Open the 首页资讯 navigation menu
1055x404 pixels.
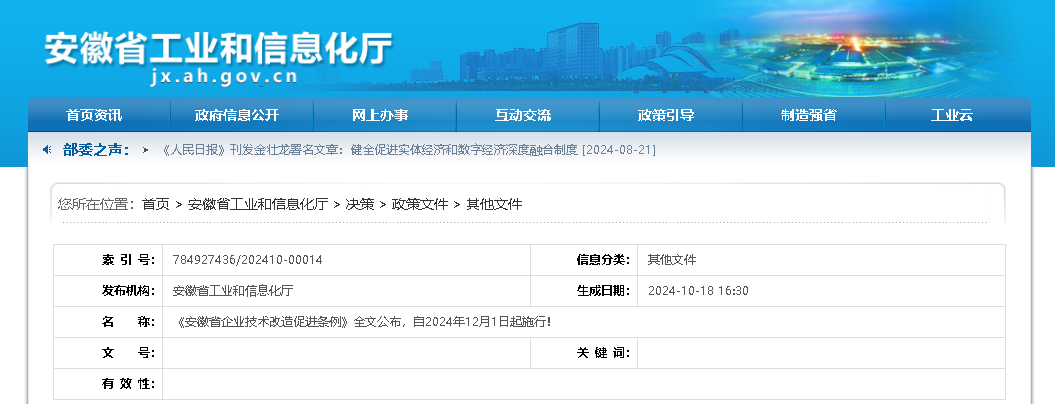click(x=94, y=115)
